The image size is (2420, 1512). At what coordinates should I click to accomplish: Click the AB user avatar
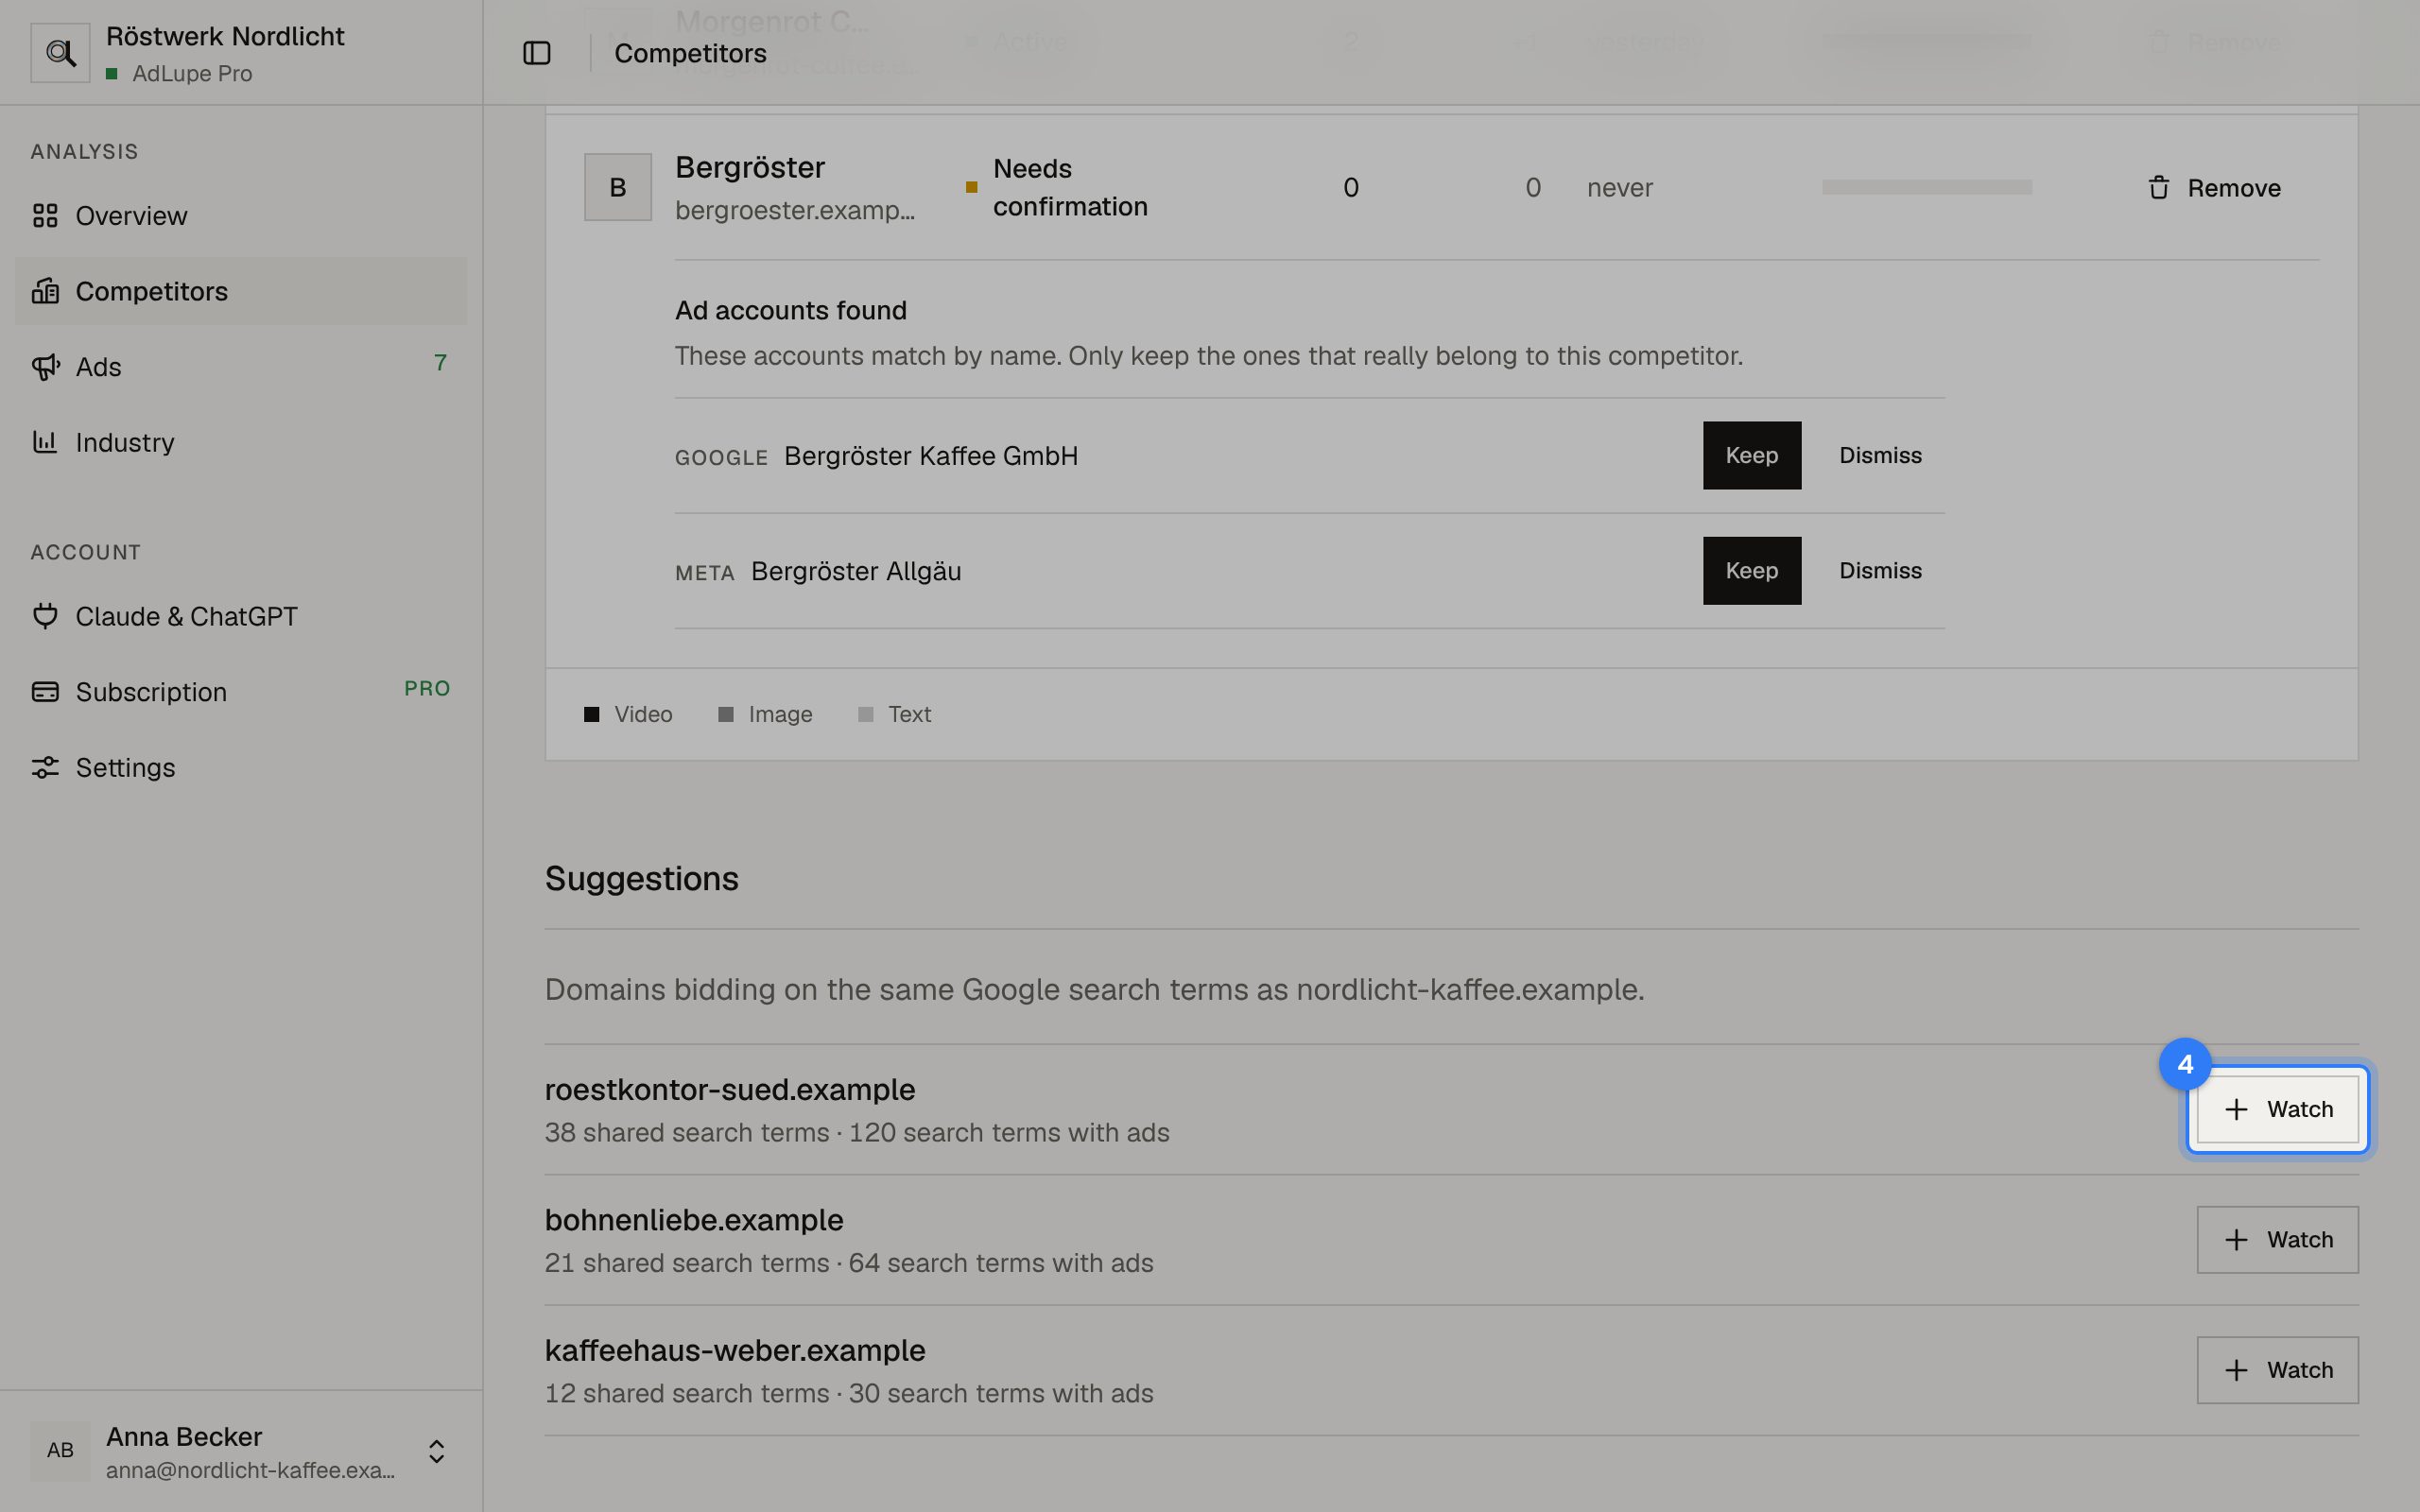tap(60, 1450)
